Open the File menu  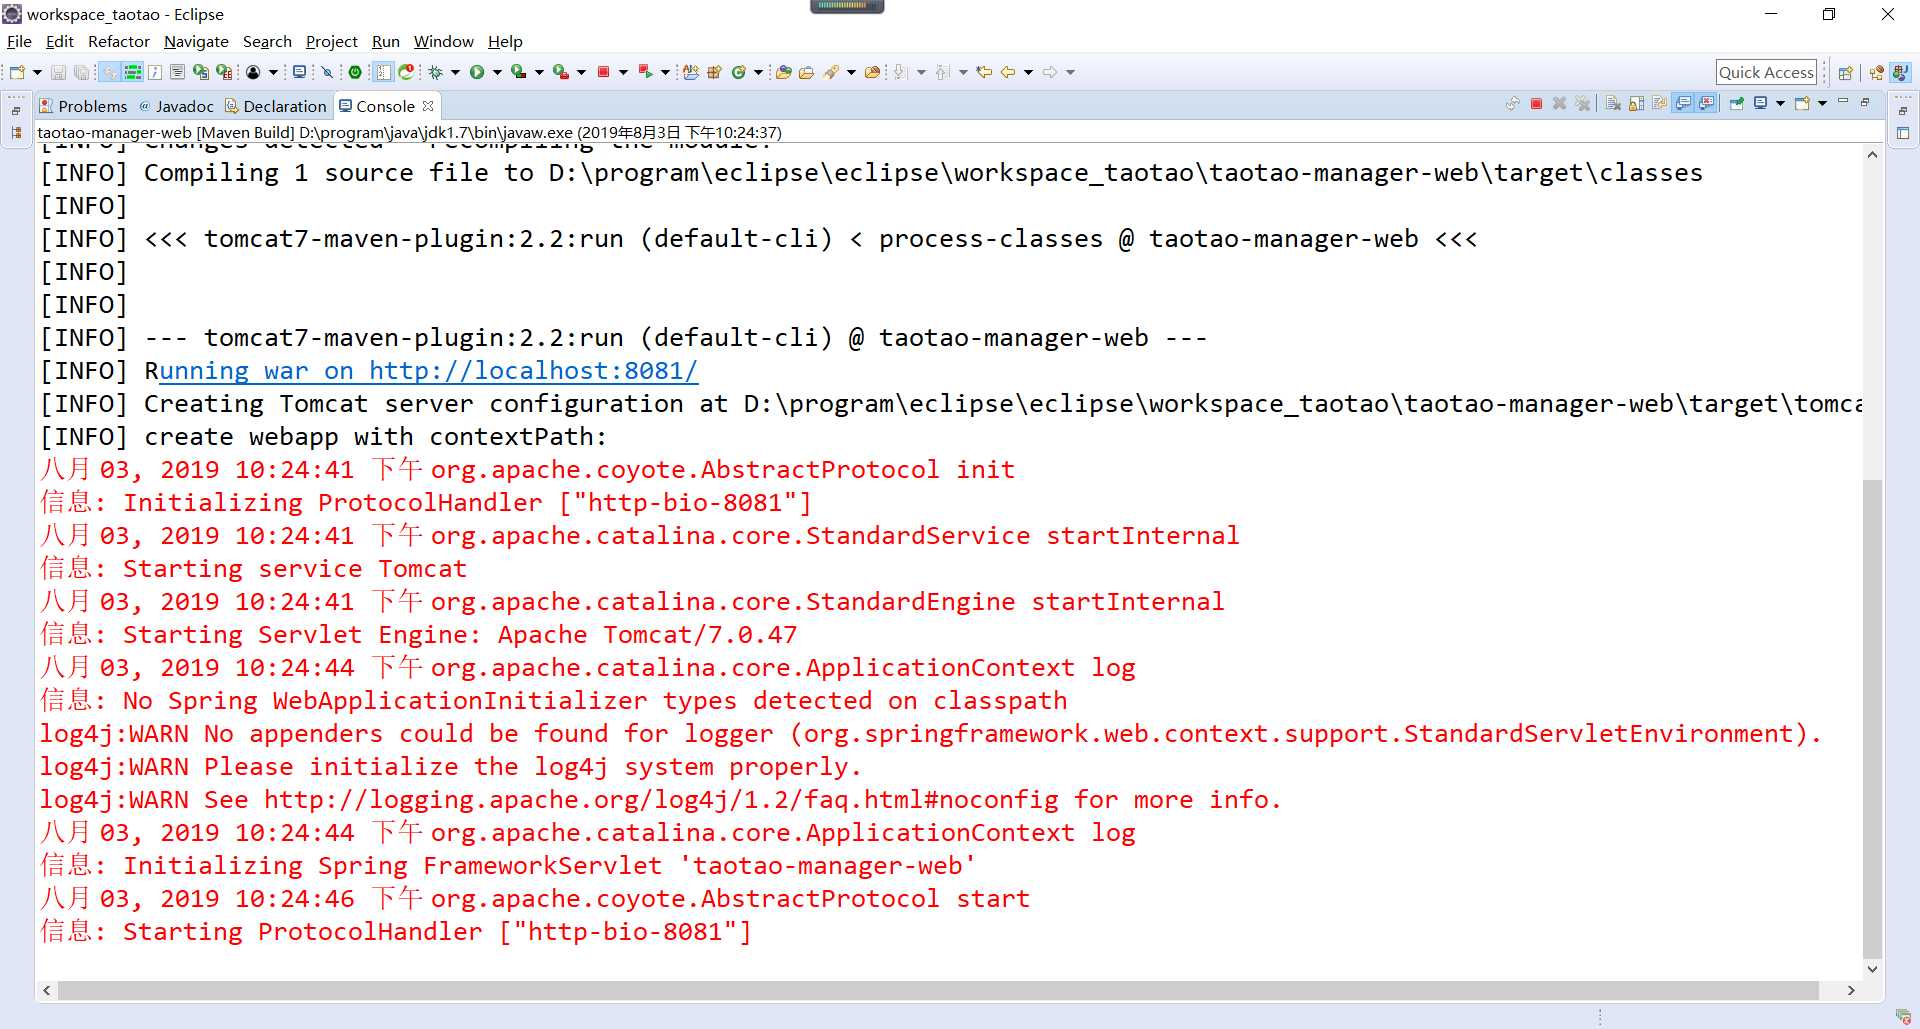[19, 41]
